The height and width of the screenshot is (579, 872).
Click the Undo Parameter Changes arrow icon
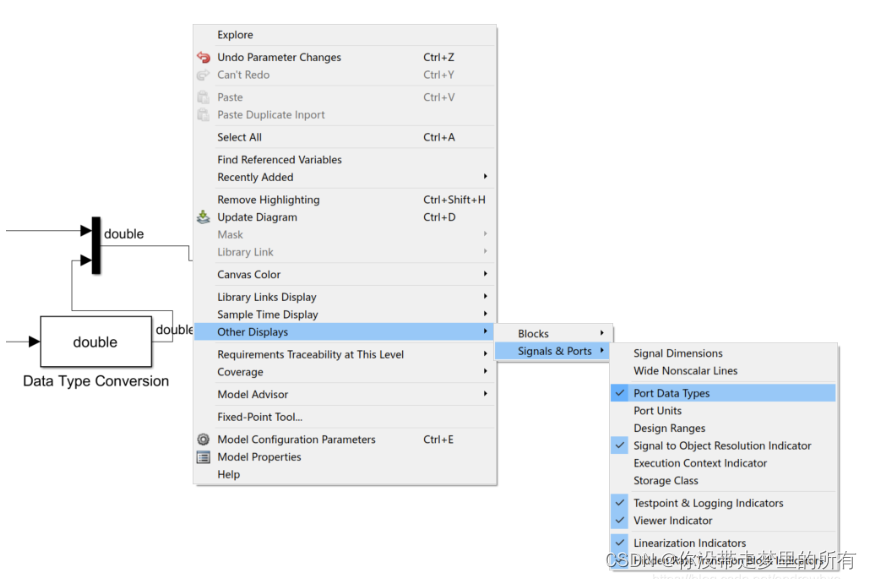coord(204,57)
